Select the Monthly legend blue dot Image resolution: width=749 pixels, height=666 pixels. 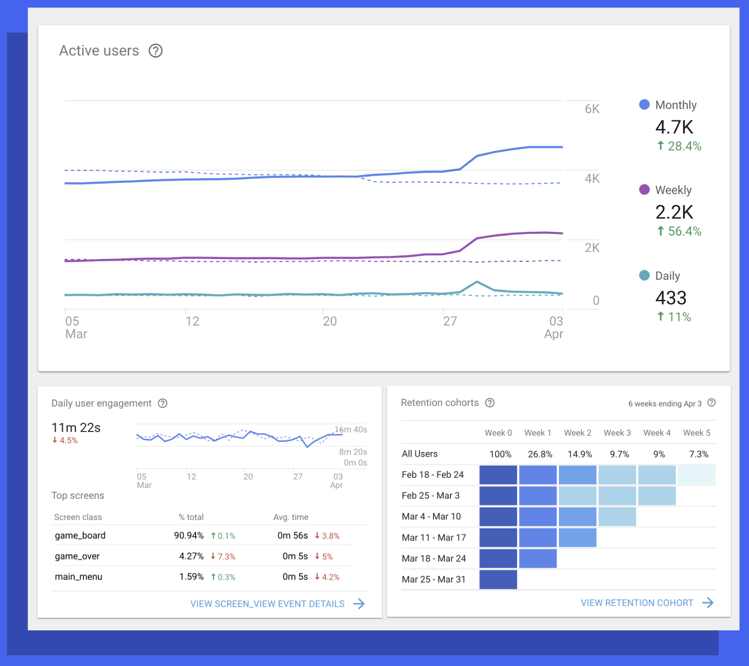pos(644,105)
